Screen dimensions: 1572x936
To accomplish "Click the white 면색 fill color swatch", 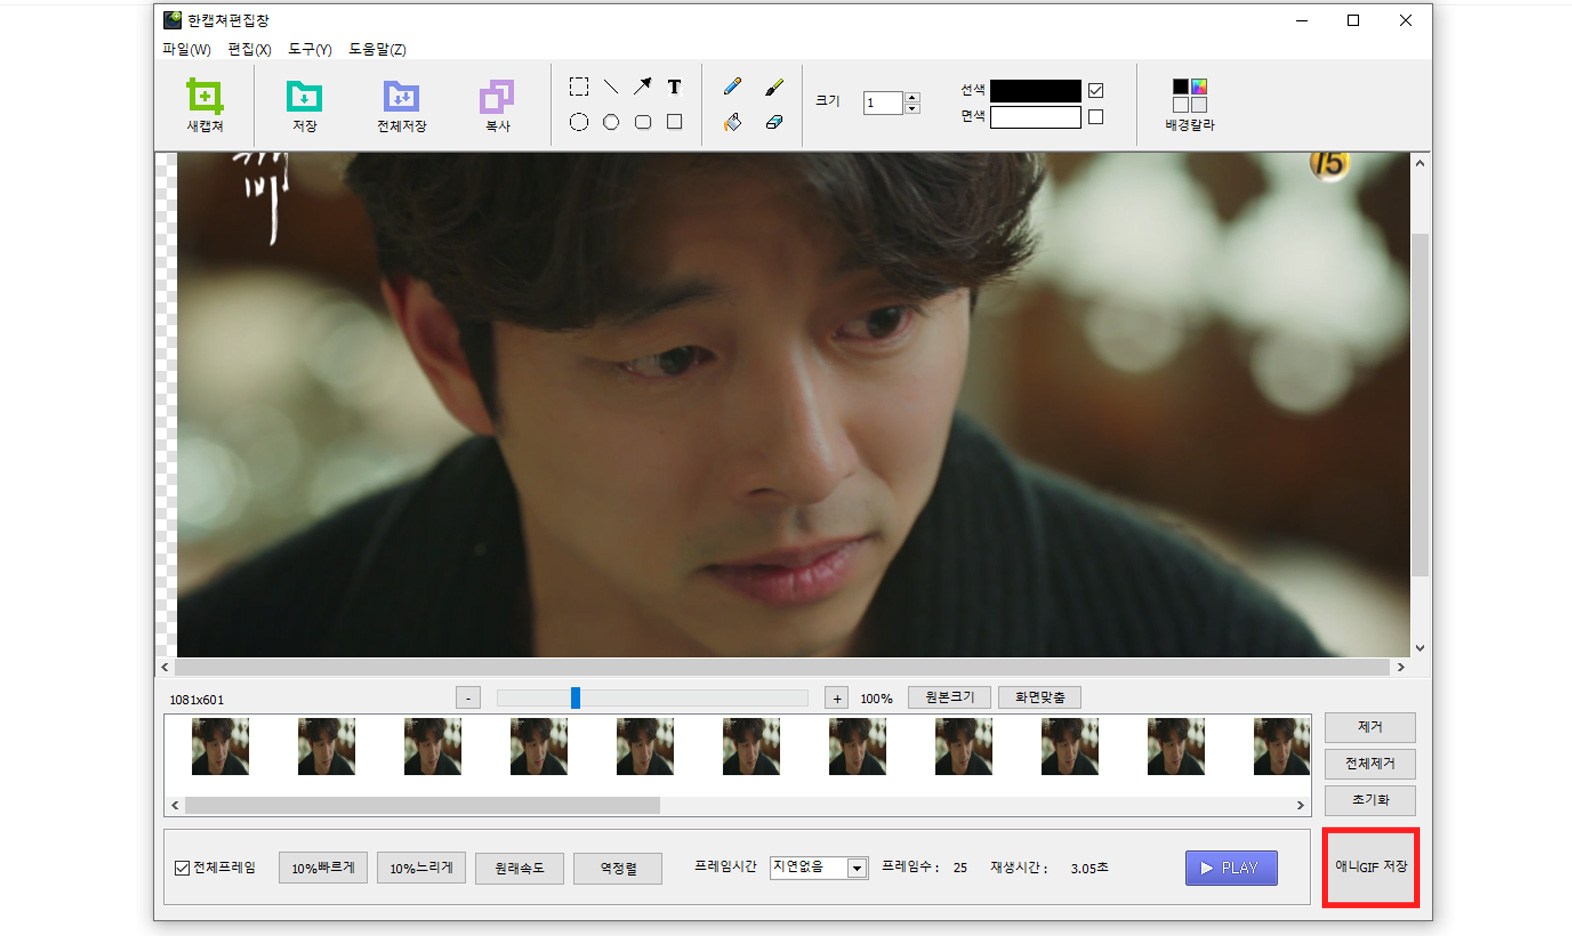I will pos(1035,117).
